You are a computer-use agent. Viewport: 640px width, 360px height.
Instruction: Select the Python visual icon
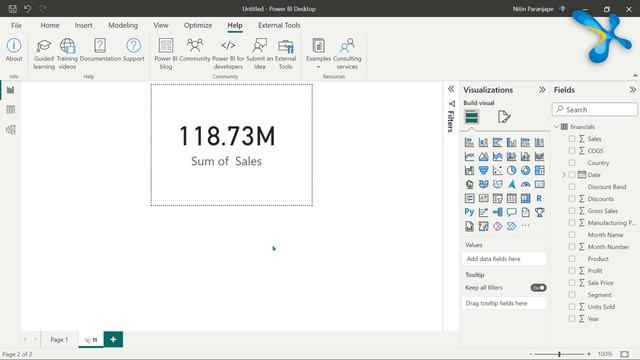pyautogui.click(x=469, y=212)
